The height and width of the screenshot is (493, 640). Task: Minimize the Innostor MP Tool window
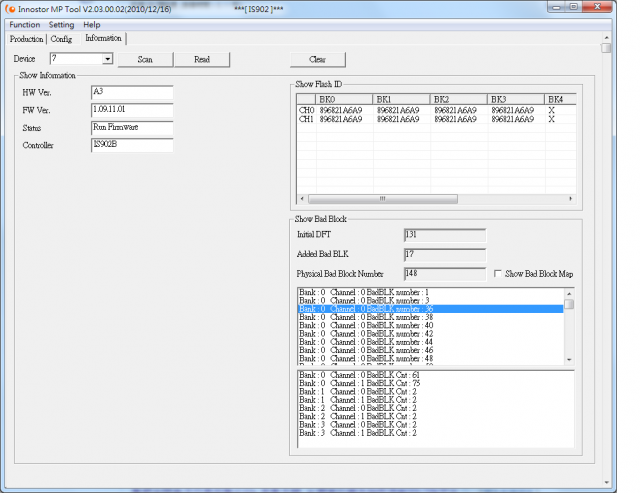pos(556,7)
